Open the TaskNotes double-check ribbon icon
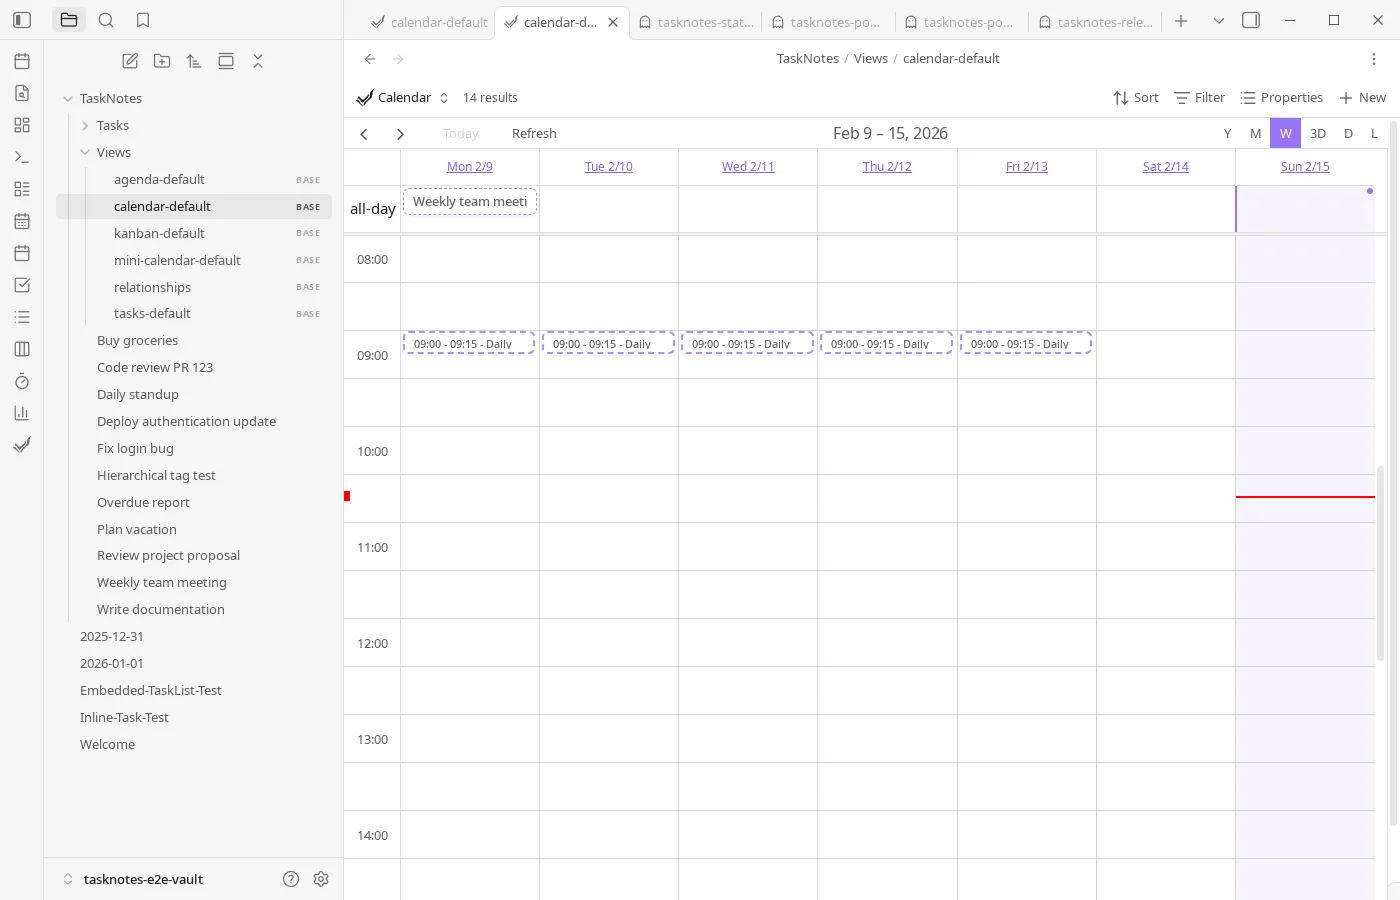This screenshot has width=1400, height=900. [x=22, y=445]
